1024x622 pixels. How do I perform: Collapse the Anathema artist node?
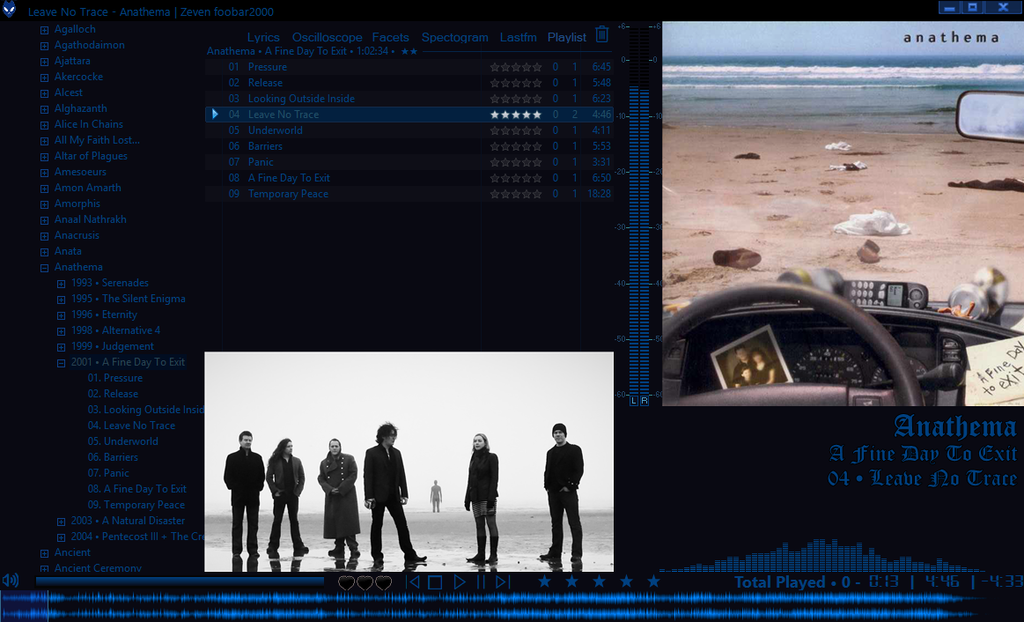point(44,268)
